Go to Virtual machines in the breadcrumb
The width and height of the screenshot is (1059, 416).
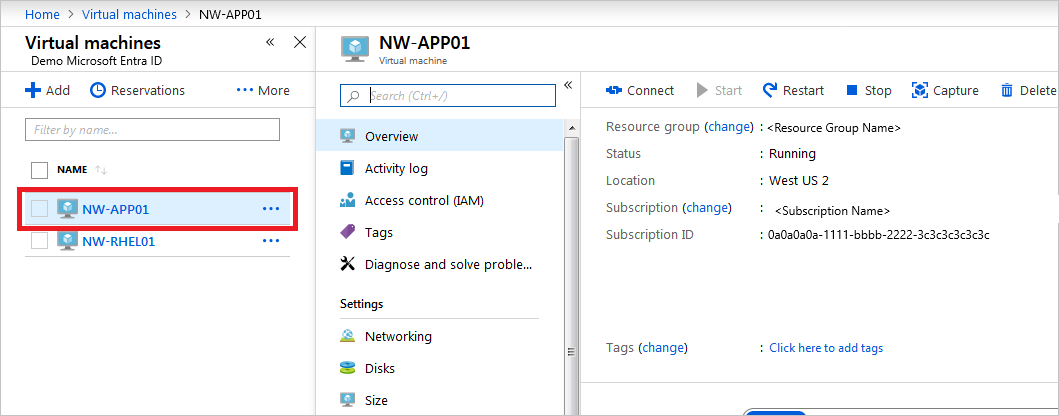pos(130,14)
